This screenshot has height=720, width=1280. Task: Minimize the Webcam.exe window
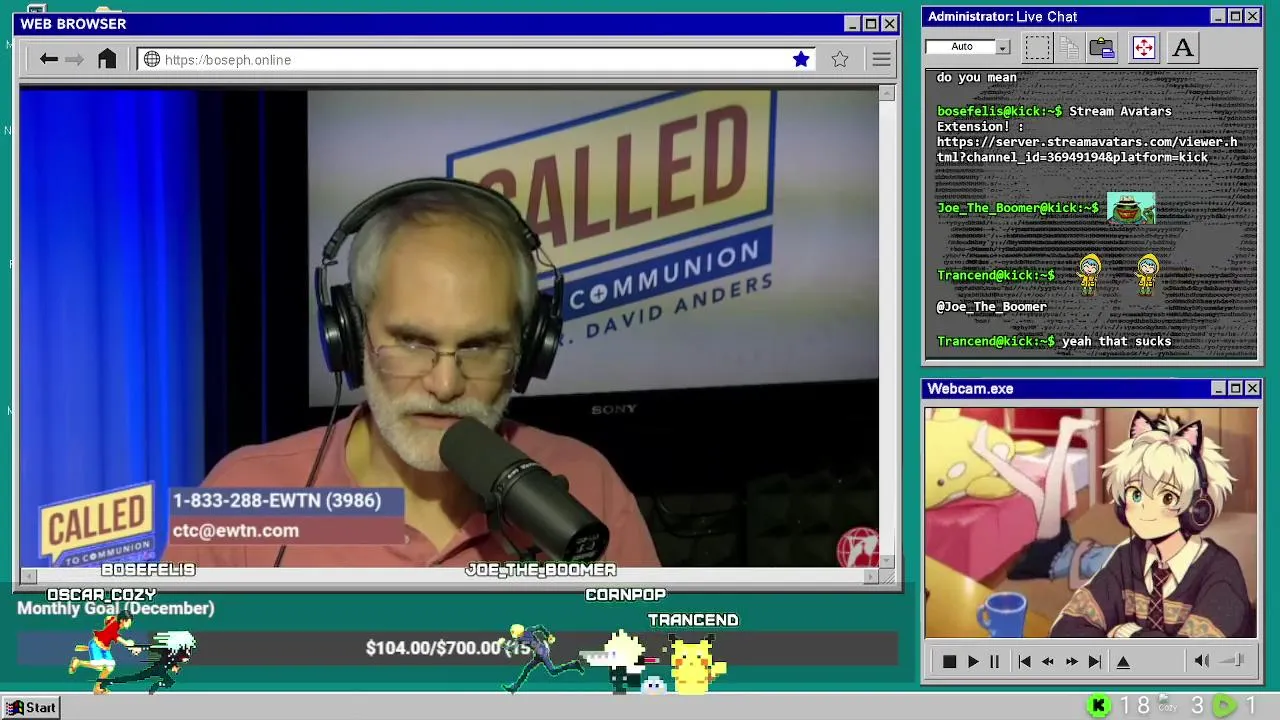(1217, 388)
